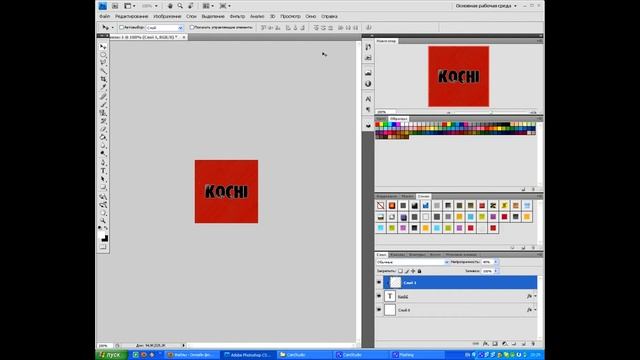This screenshot has height=360, width=640.
Task: Toggle Quick Mask mode at toolbox bottom
Action: click(103, 247)
